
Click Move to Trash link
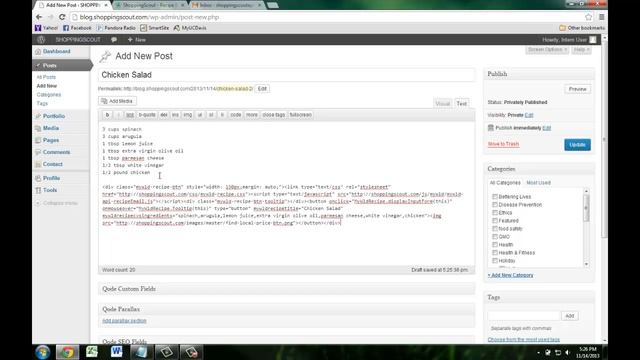click(x=503, y=144)
